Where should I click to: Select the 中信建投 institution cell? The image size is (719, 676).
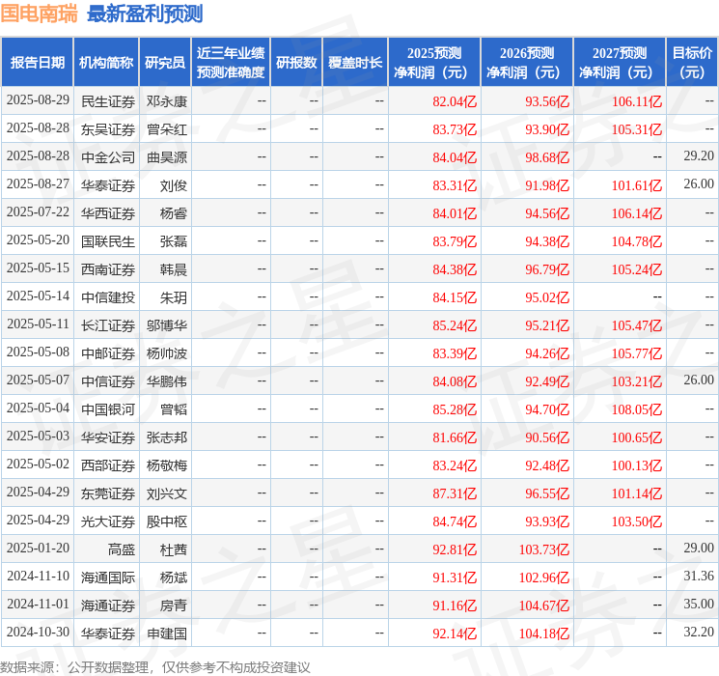click(108, 298)
